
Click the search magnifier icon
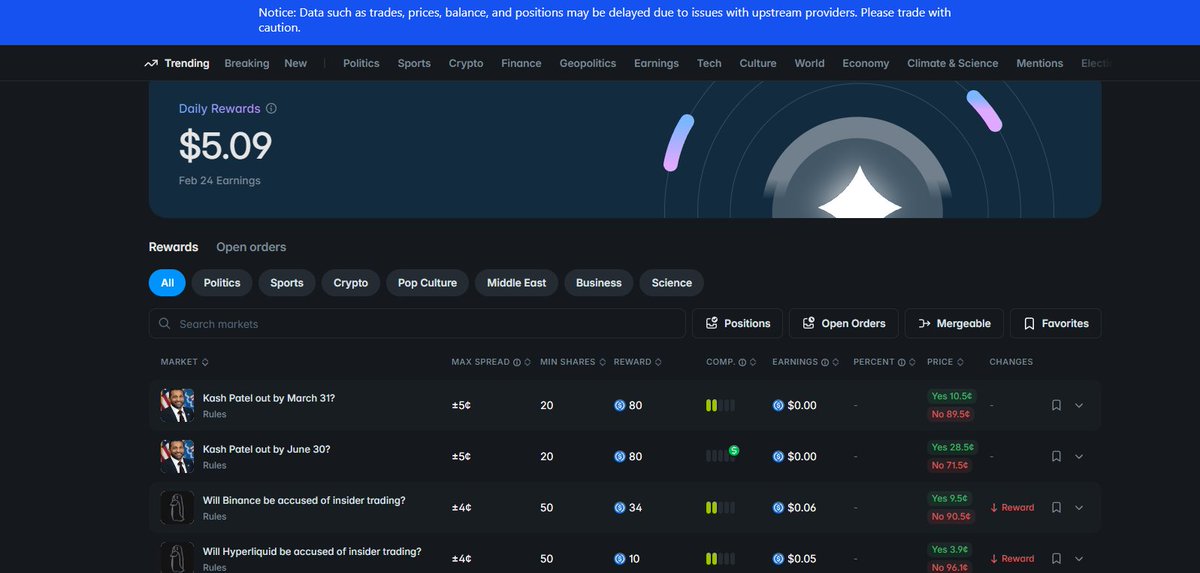coord(166,324)
